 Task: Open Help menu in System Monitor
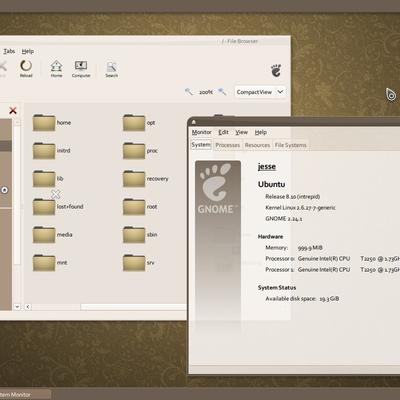(x=261, y=132)
